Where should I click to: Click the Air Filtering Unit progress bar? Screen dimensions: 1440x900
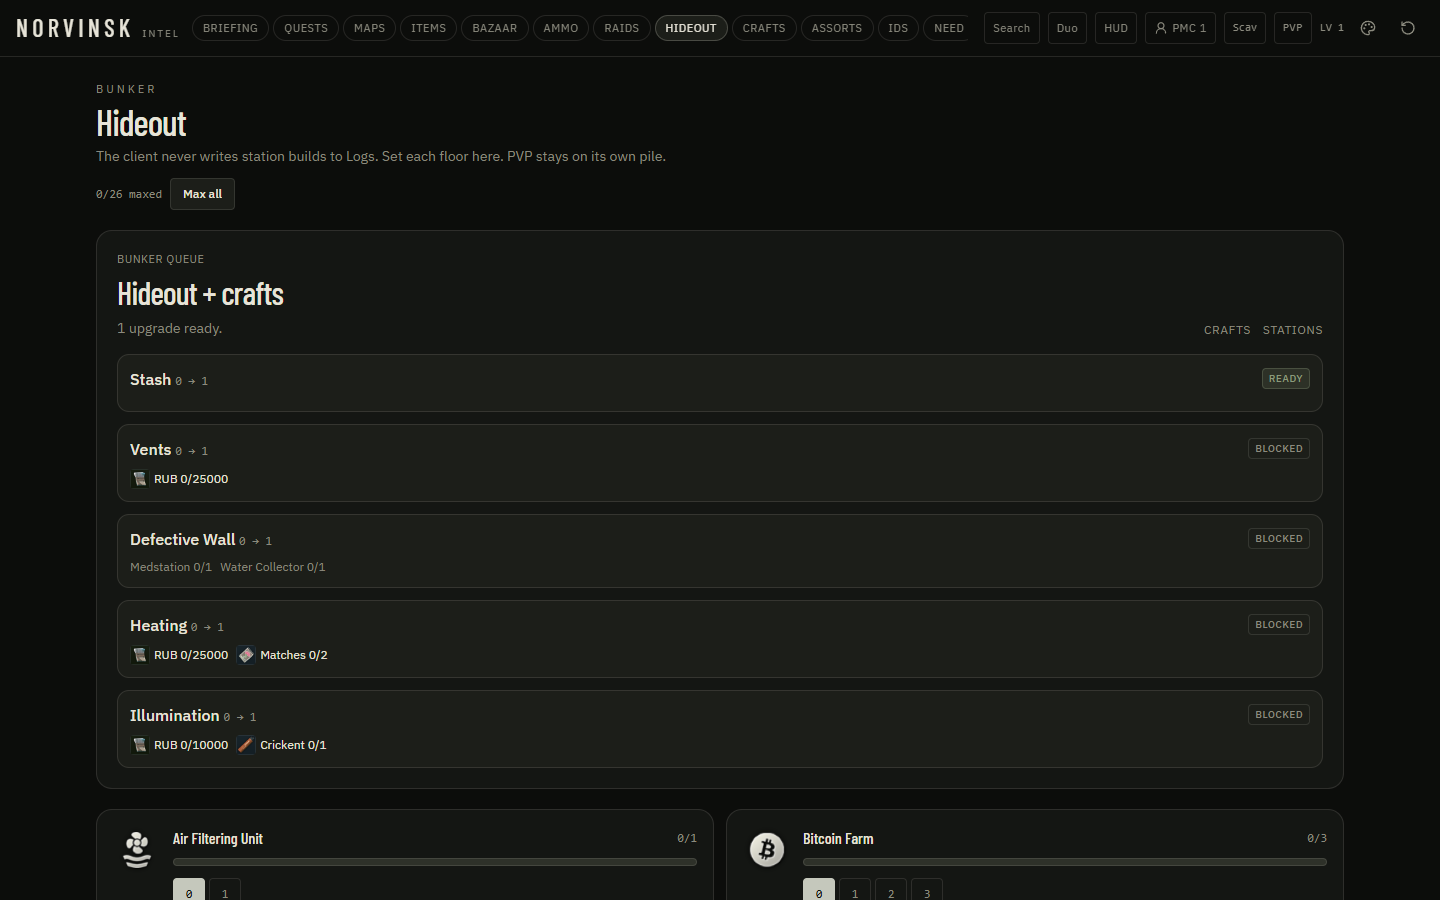click(x=435, y=862)
